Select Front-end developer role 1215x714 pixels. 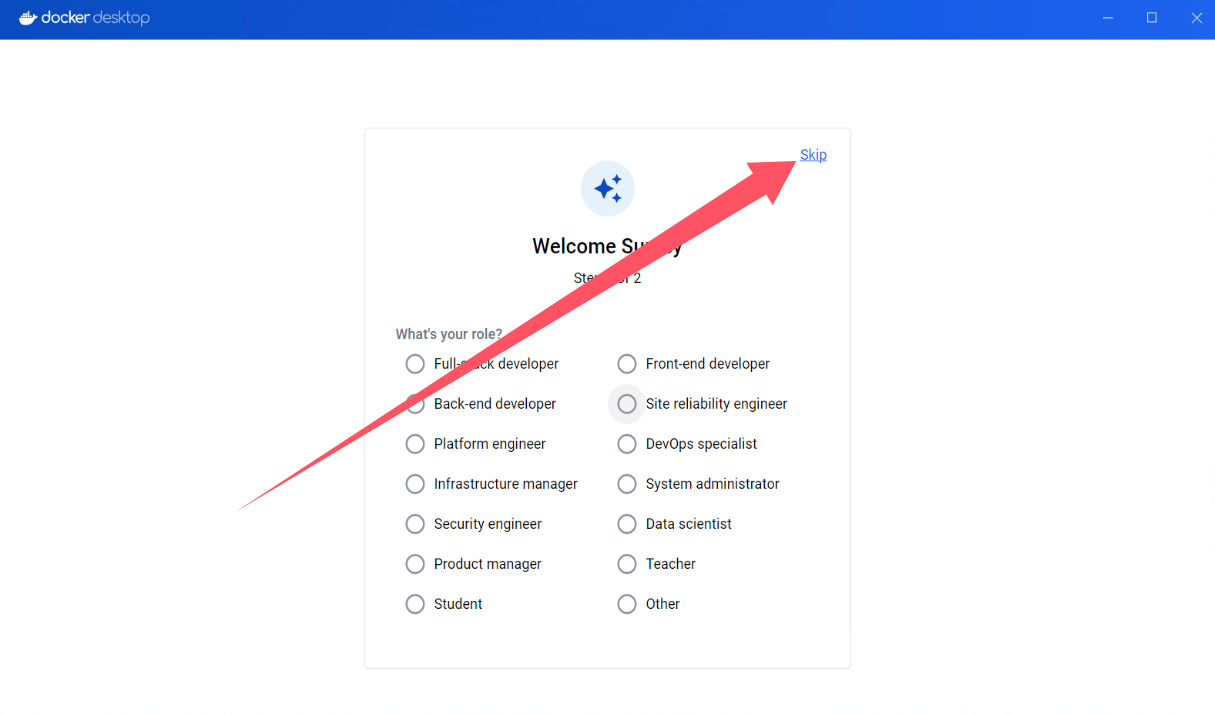627,364
